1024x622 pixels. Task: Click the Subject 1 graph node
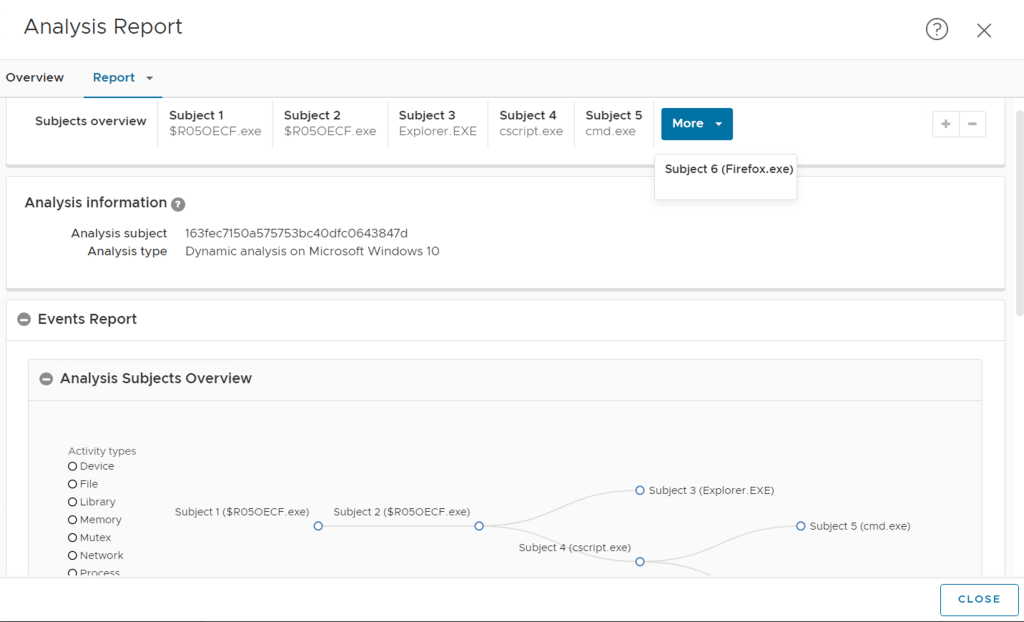318,526
